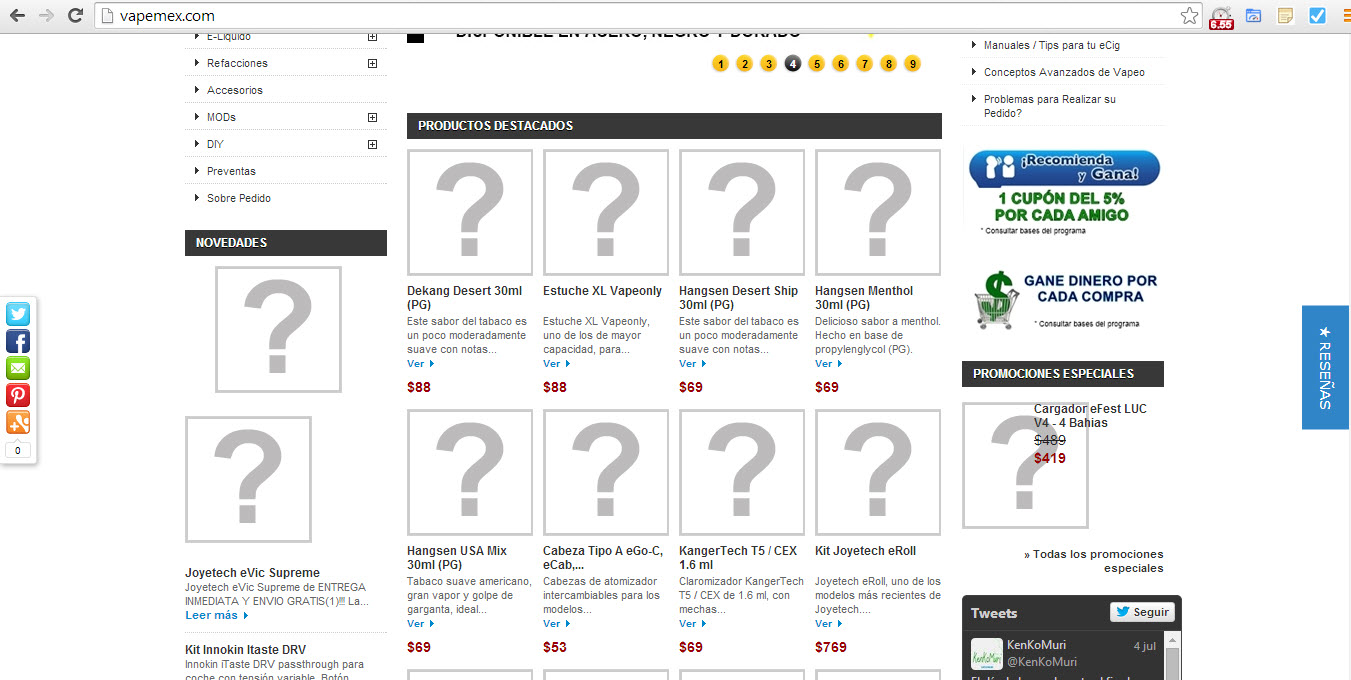Share on Twitter via side bar
The height and width of the screenshot is (680, 1351).
point(18,314)
